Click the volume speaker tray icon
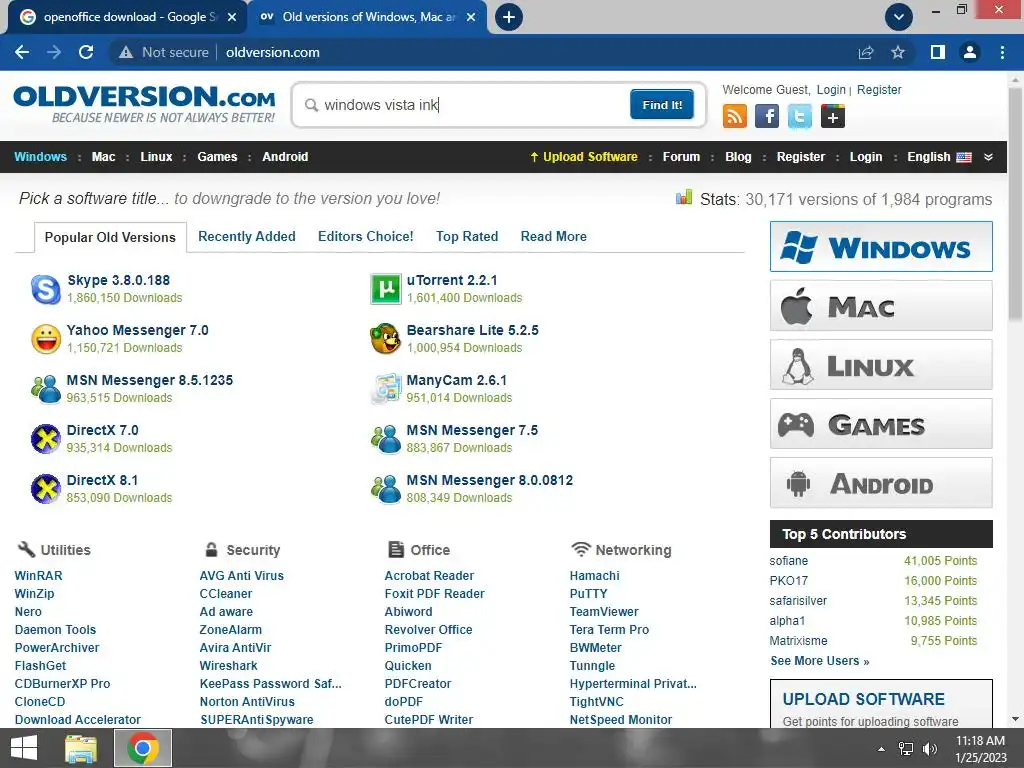This screenshot has height=768, width=1024. point(930,749)
